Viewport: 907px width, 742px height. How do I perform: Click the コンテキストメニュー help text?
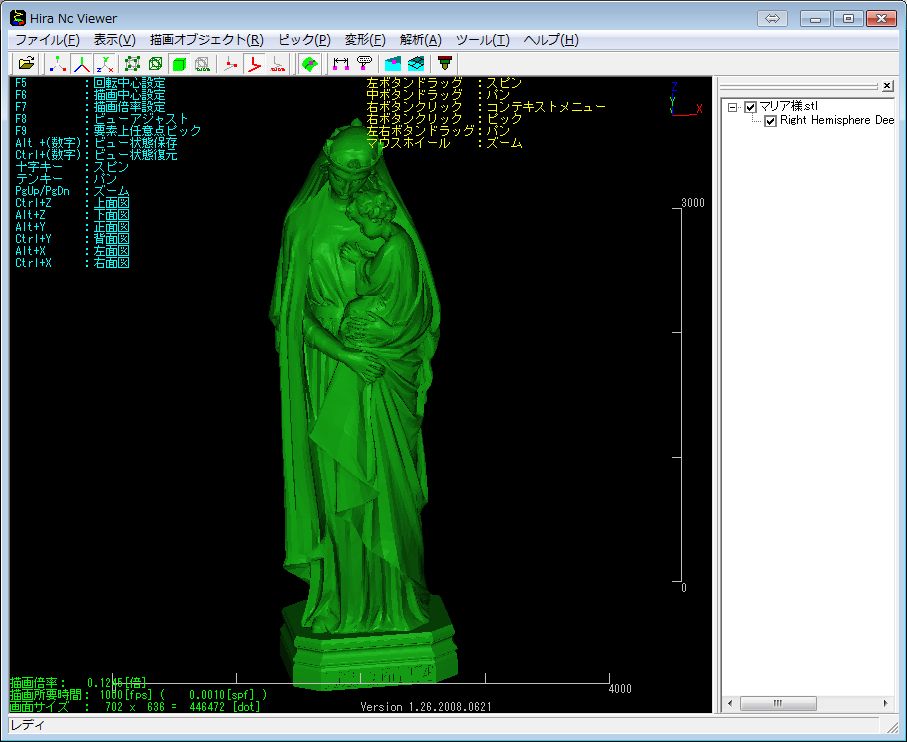coord(546,106)
